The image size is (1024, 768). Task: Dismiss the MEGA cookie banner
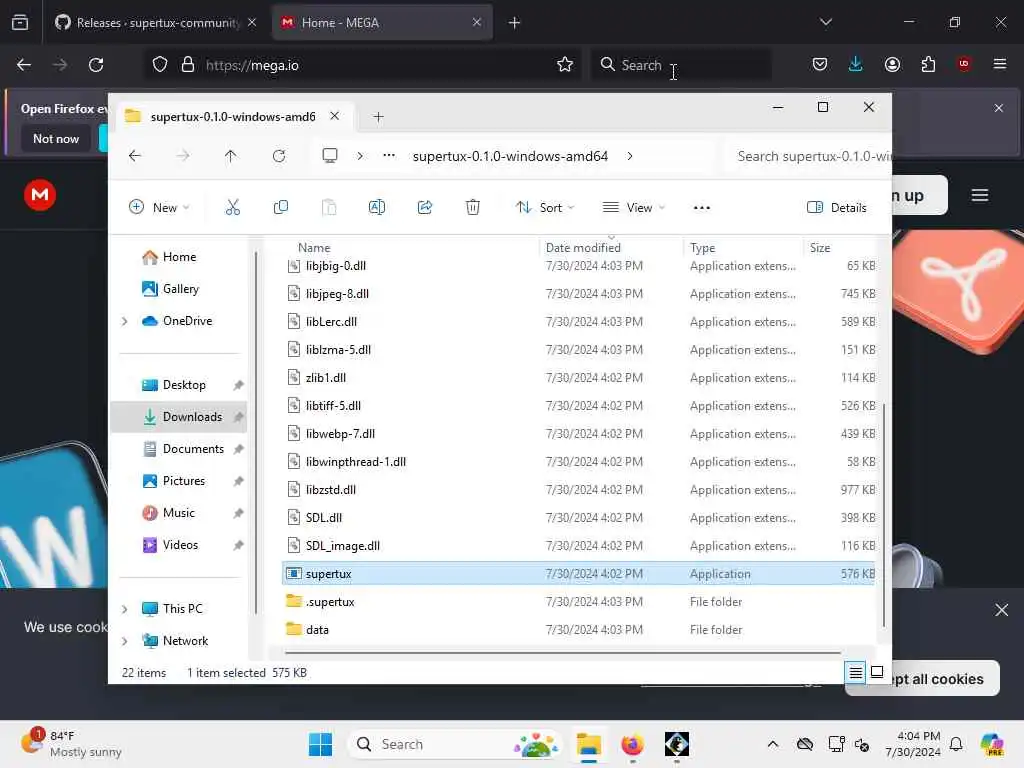click(x=1001, y=610)
